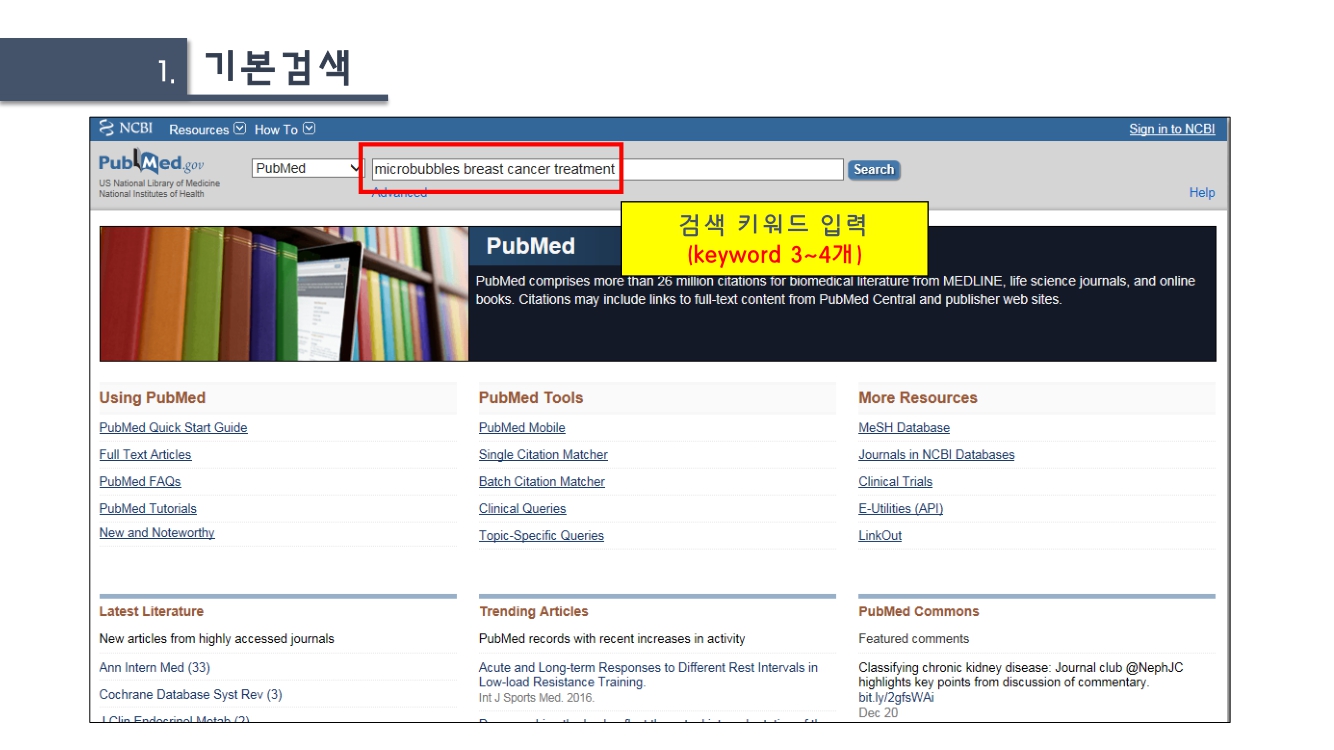Open Ann Intern Med (33) link
Screen dimensions: 1334x750
pyautogui.click(x=155, y=668)
